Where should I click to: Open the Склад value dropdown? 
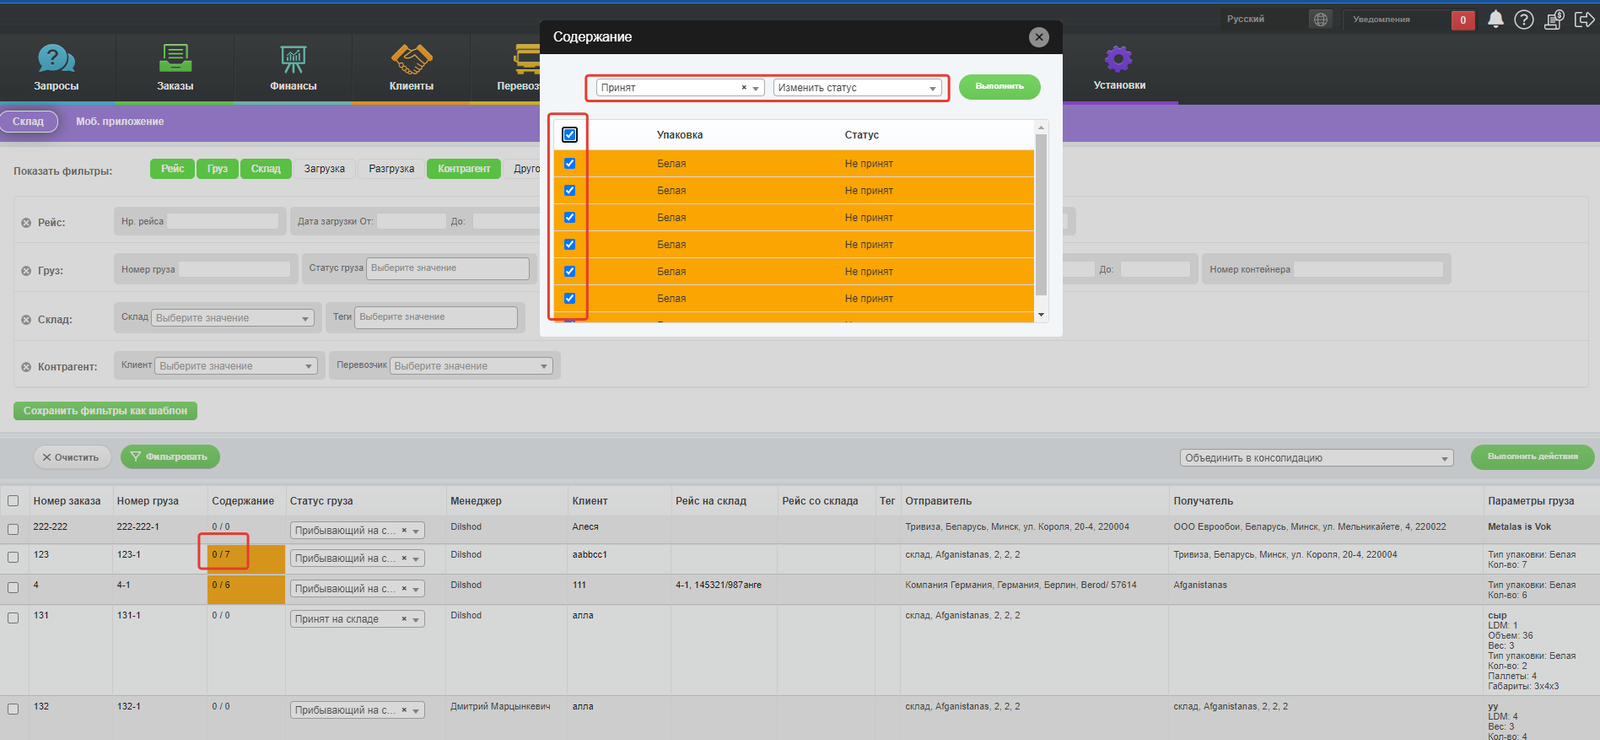[x=234, y=318]
